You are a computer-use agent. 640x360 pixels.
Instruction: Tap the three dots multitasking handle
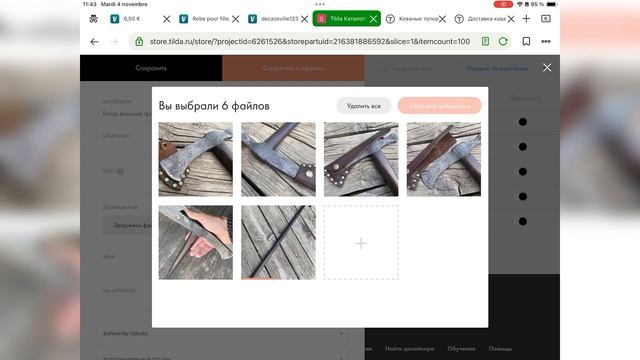tap(320, 4)
